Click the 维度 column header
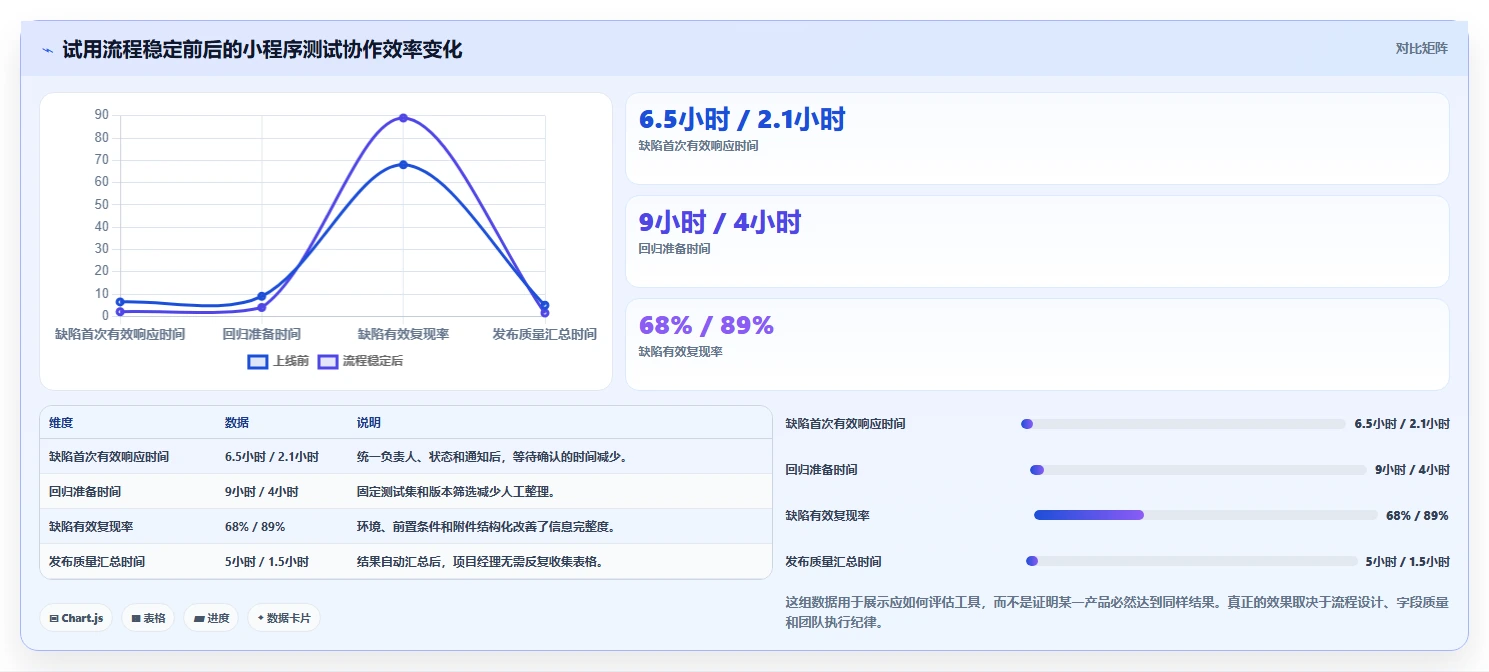The image size is (1489, 672). [x=61, y=423]
